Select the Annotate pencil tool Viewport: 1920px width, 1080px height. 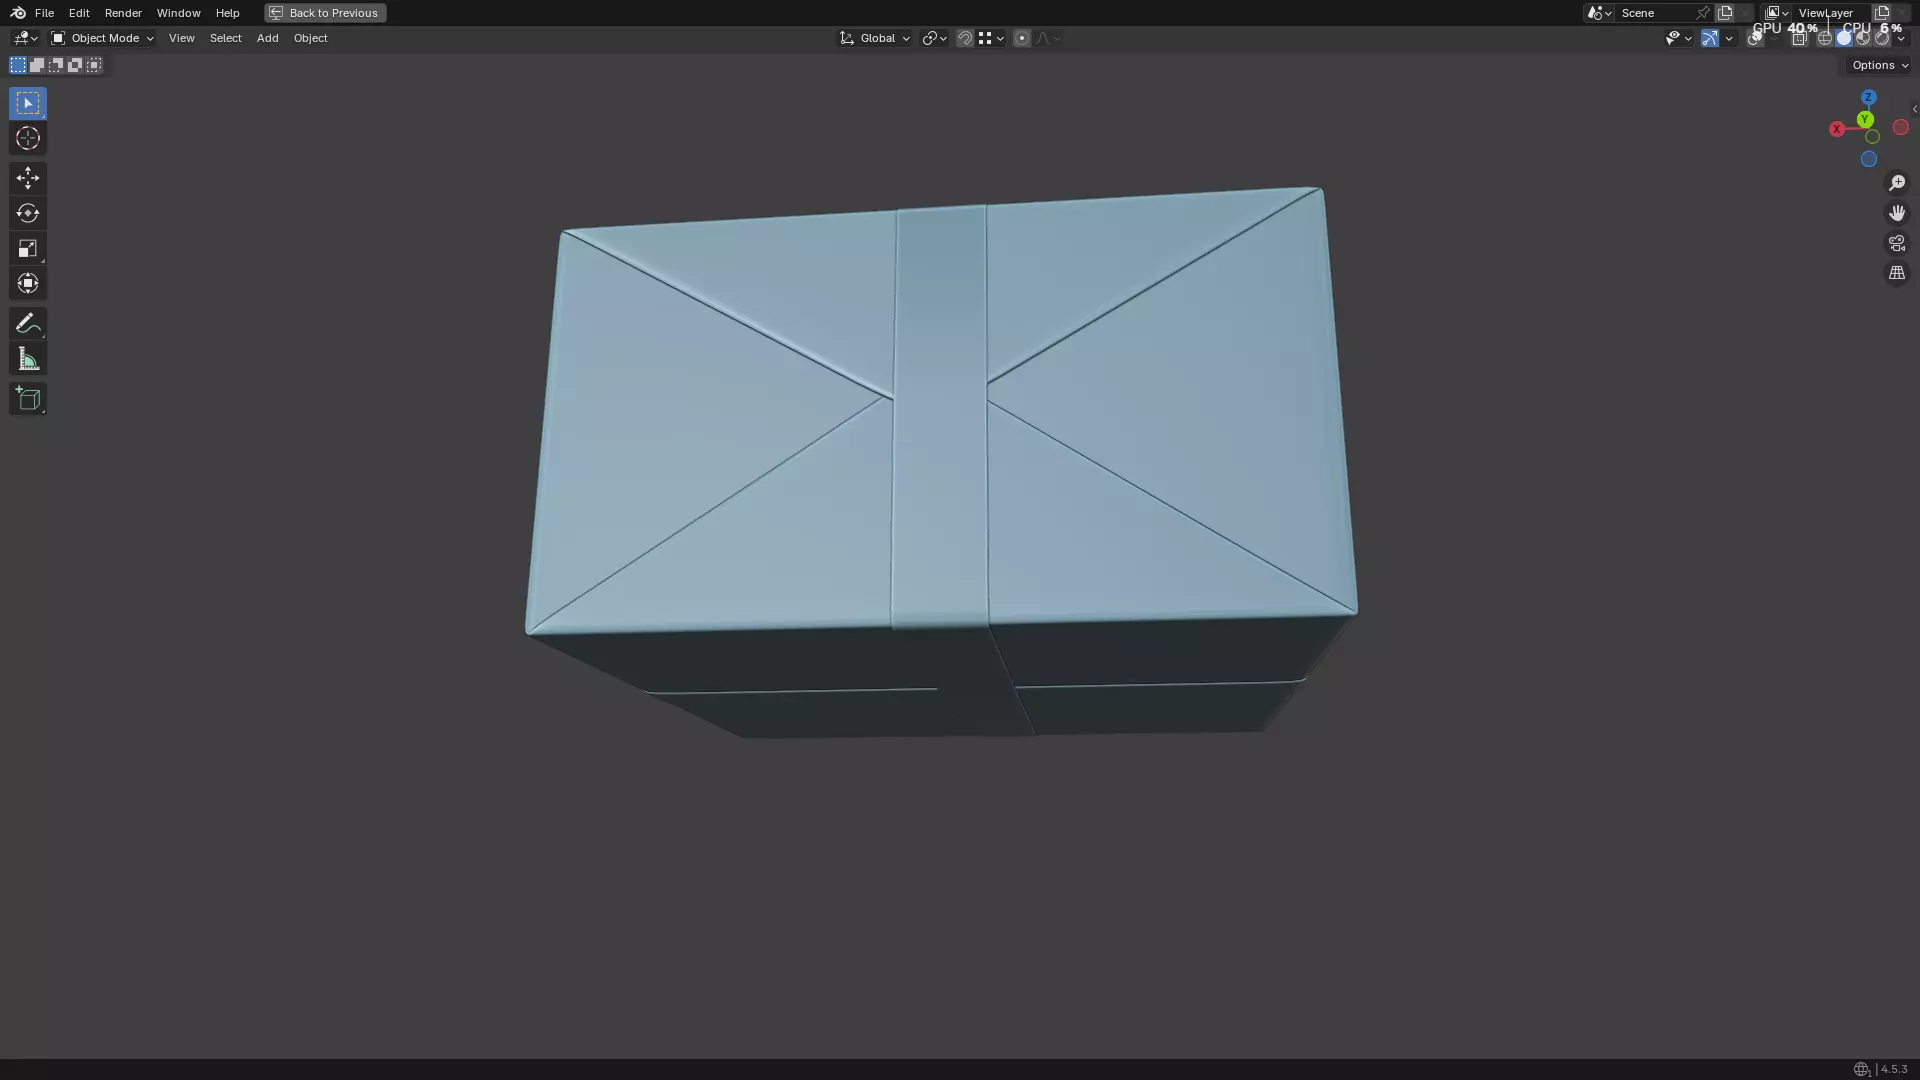27,323
